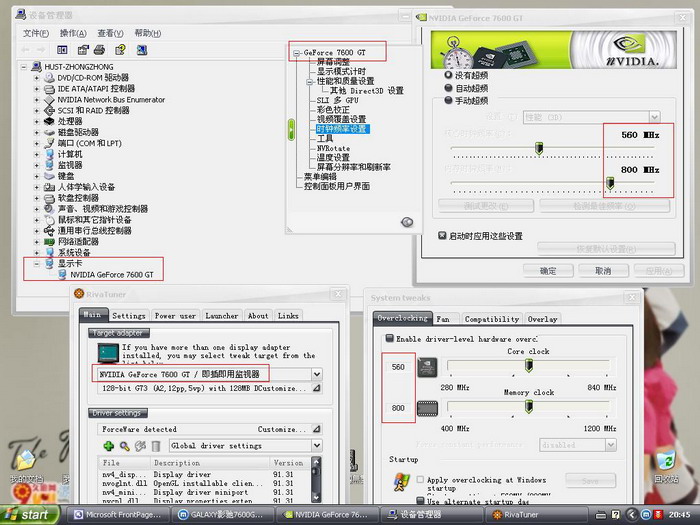Screen dimensions: 700x525
Task: Click the Windows flag icon in Startup section
Action: [x=402, y=483]
